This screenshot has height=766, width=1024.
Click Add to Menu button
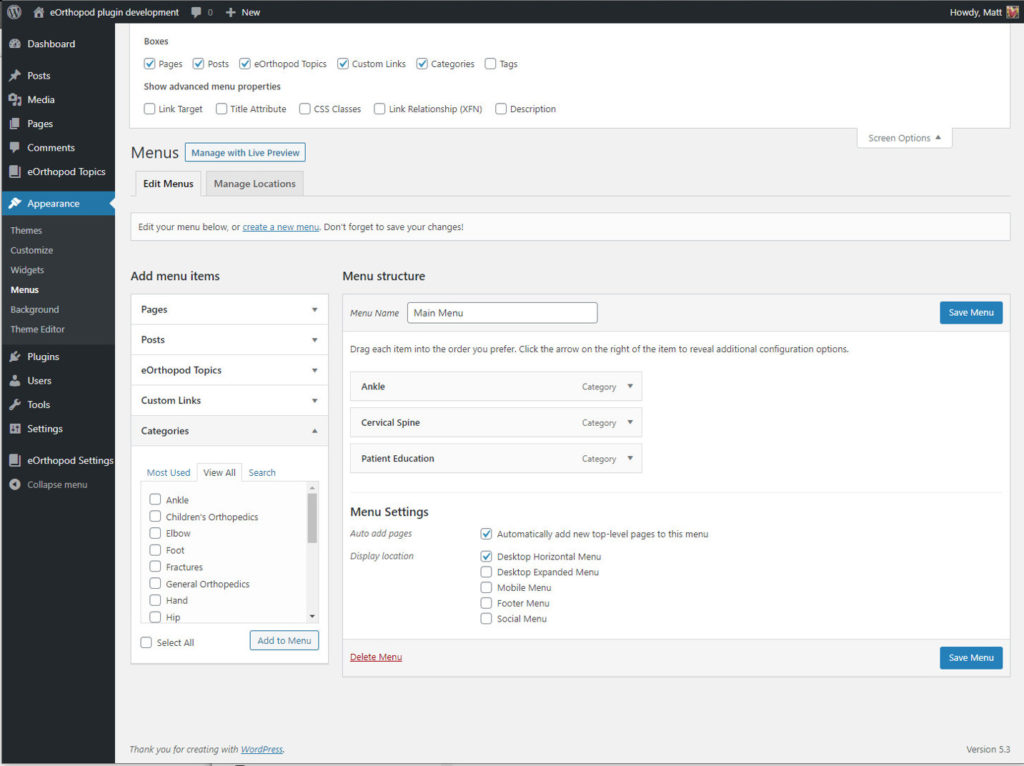pos(284,641)
